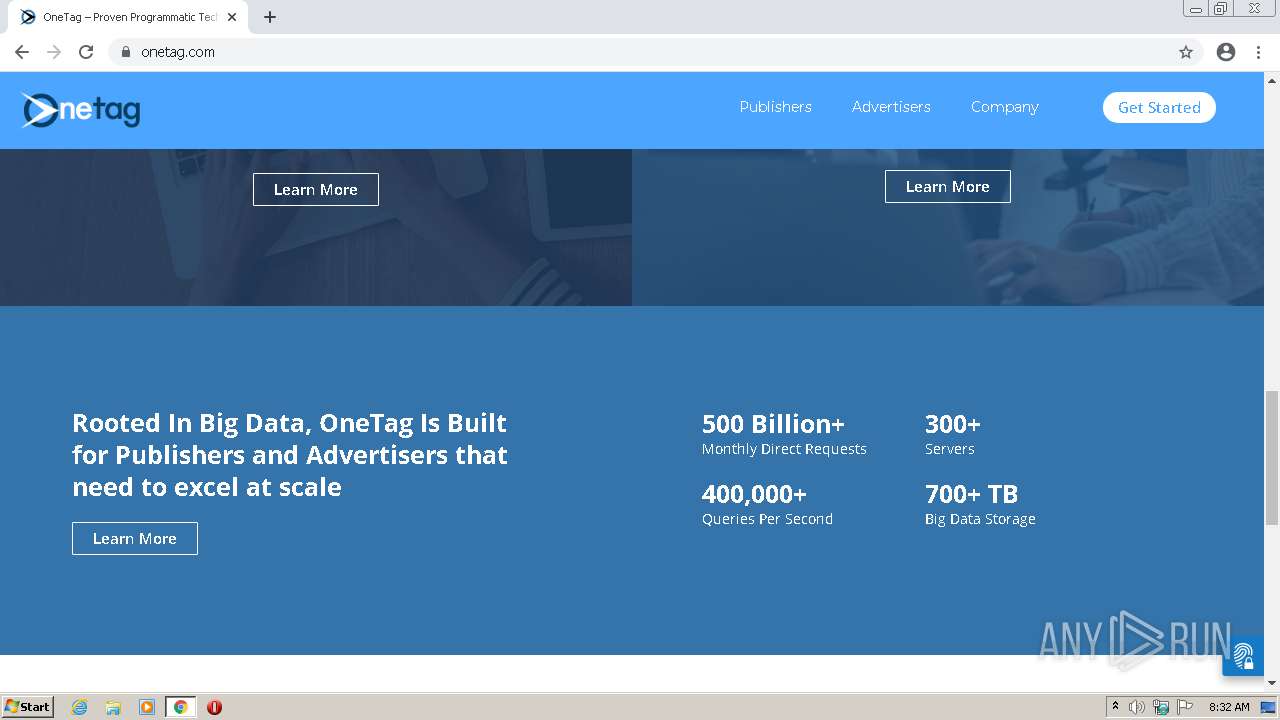Click the system clock 8:32 AM
The image size is (1280, 720).
[1229, 707]
